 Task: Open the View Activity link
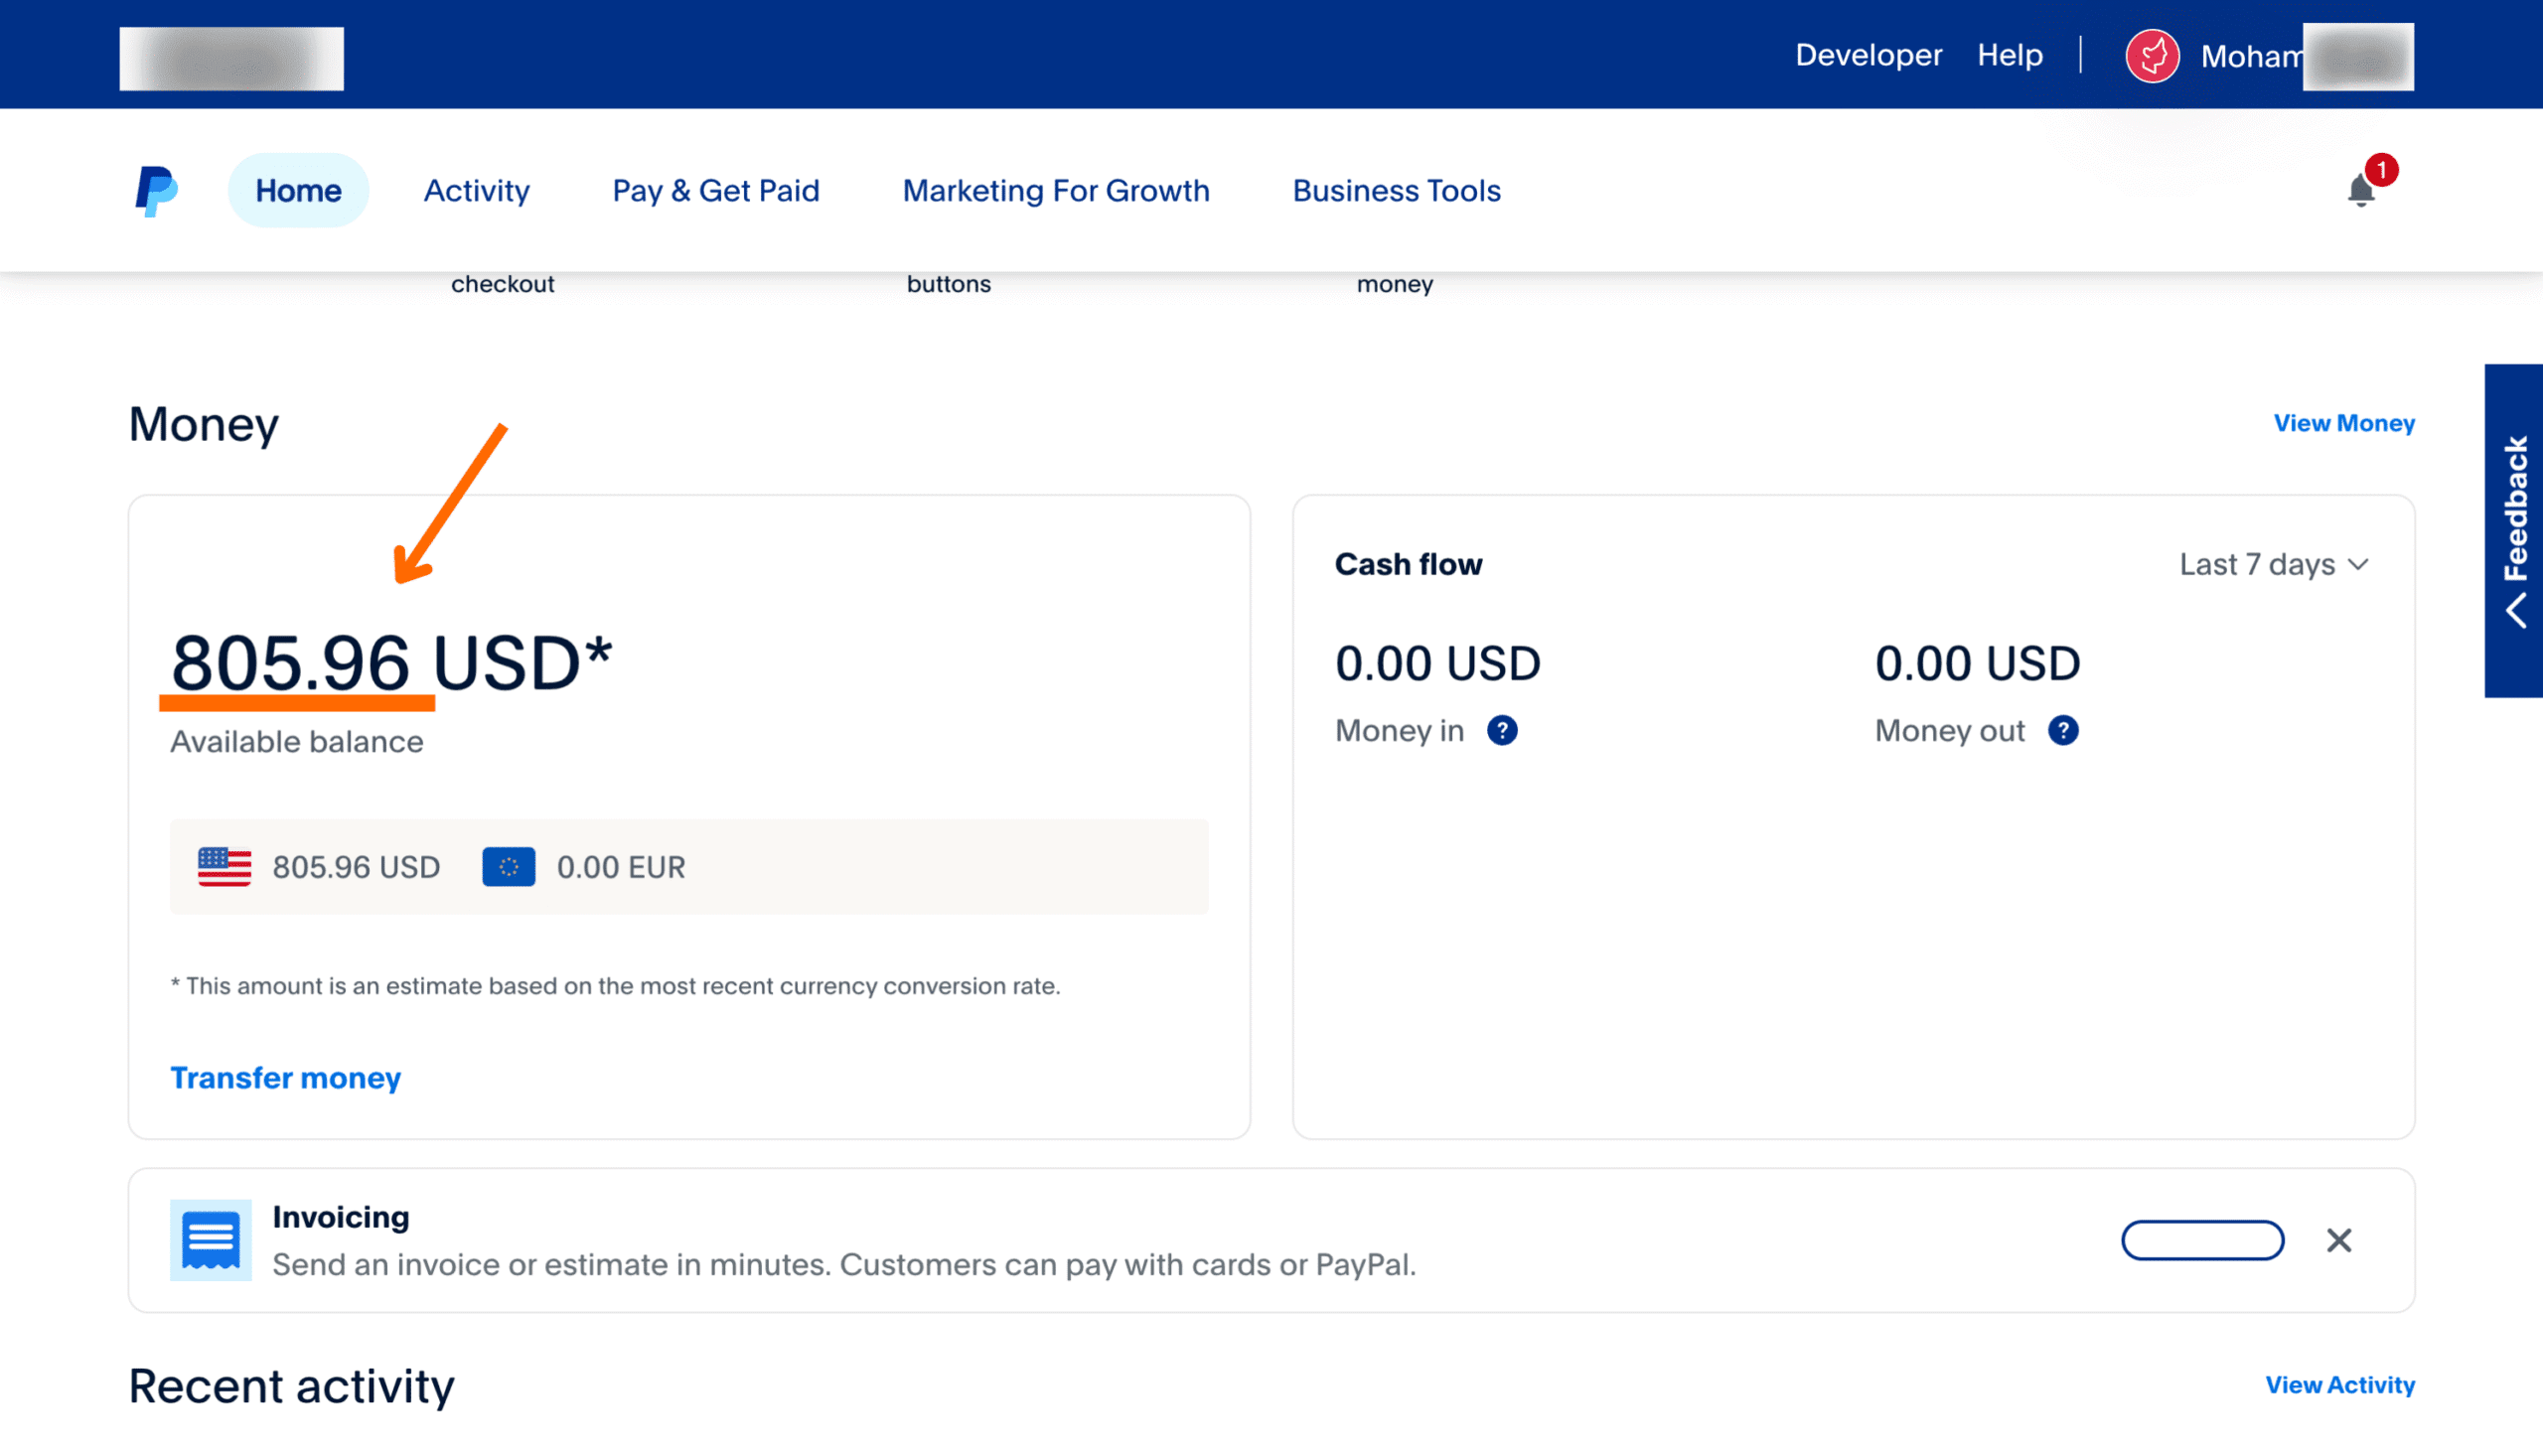2339,1385
